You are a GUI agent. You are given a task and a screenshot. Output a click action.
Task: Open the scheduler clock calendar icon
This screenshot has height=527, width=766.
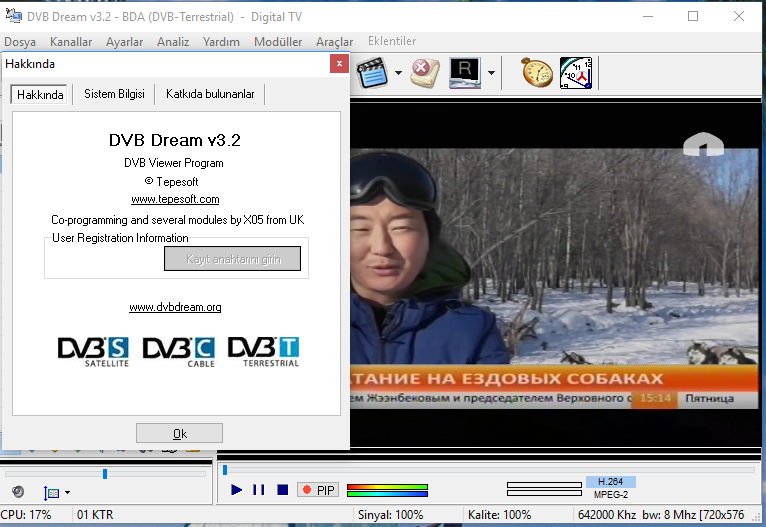(x=576, y=73)
